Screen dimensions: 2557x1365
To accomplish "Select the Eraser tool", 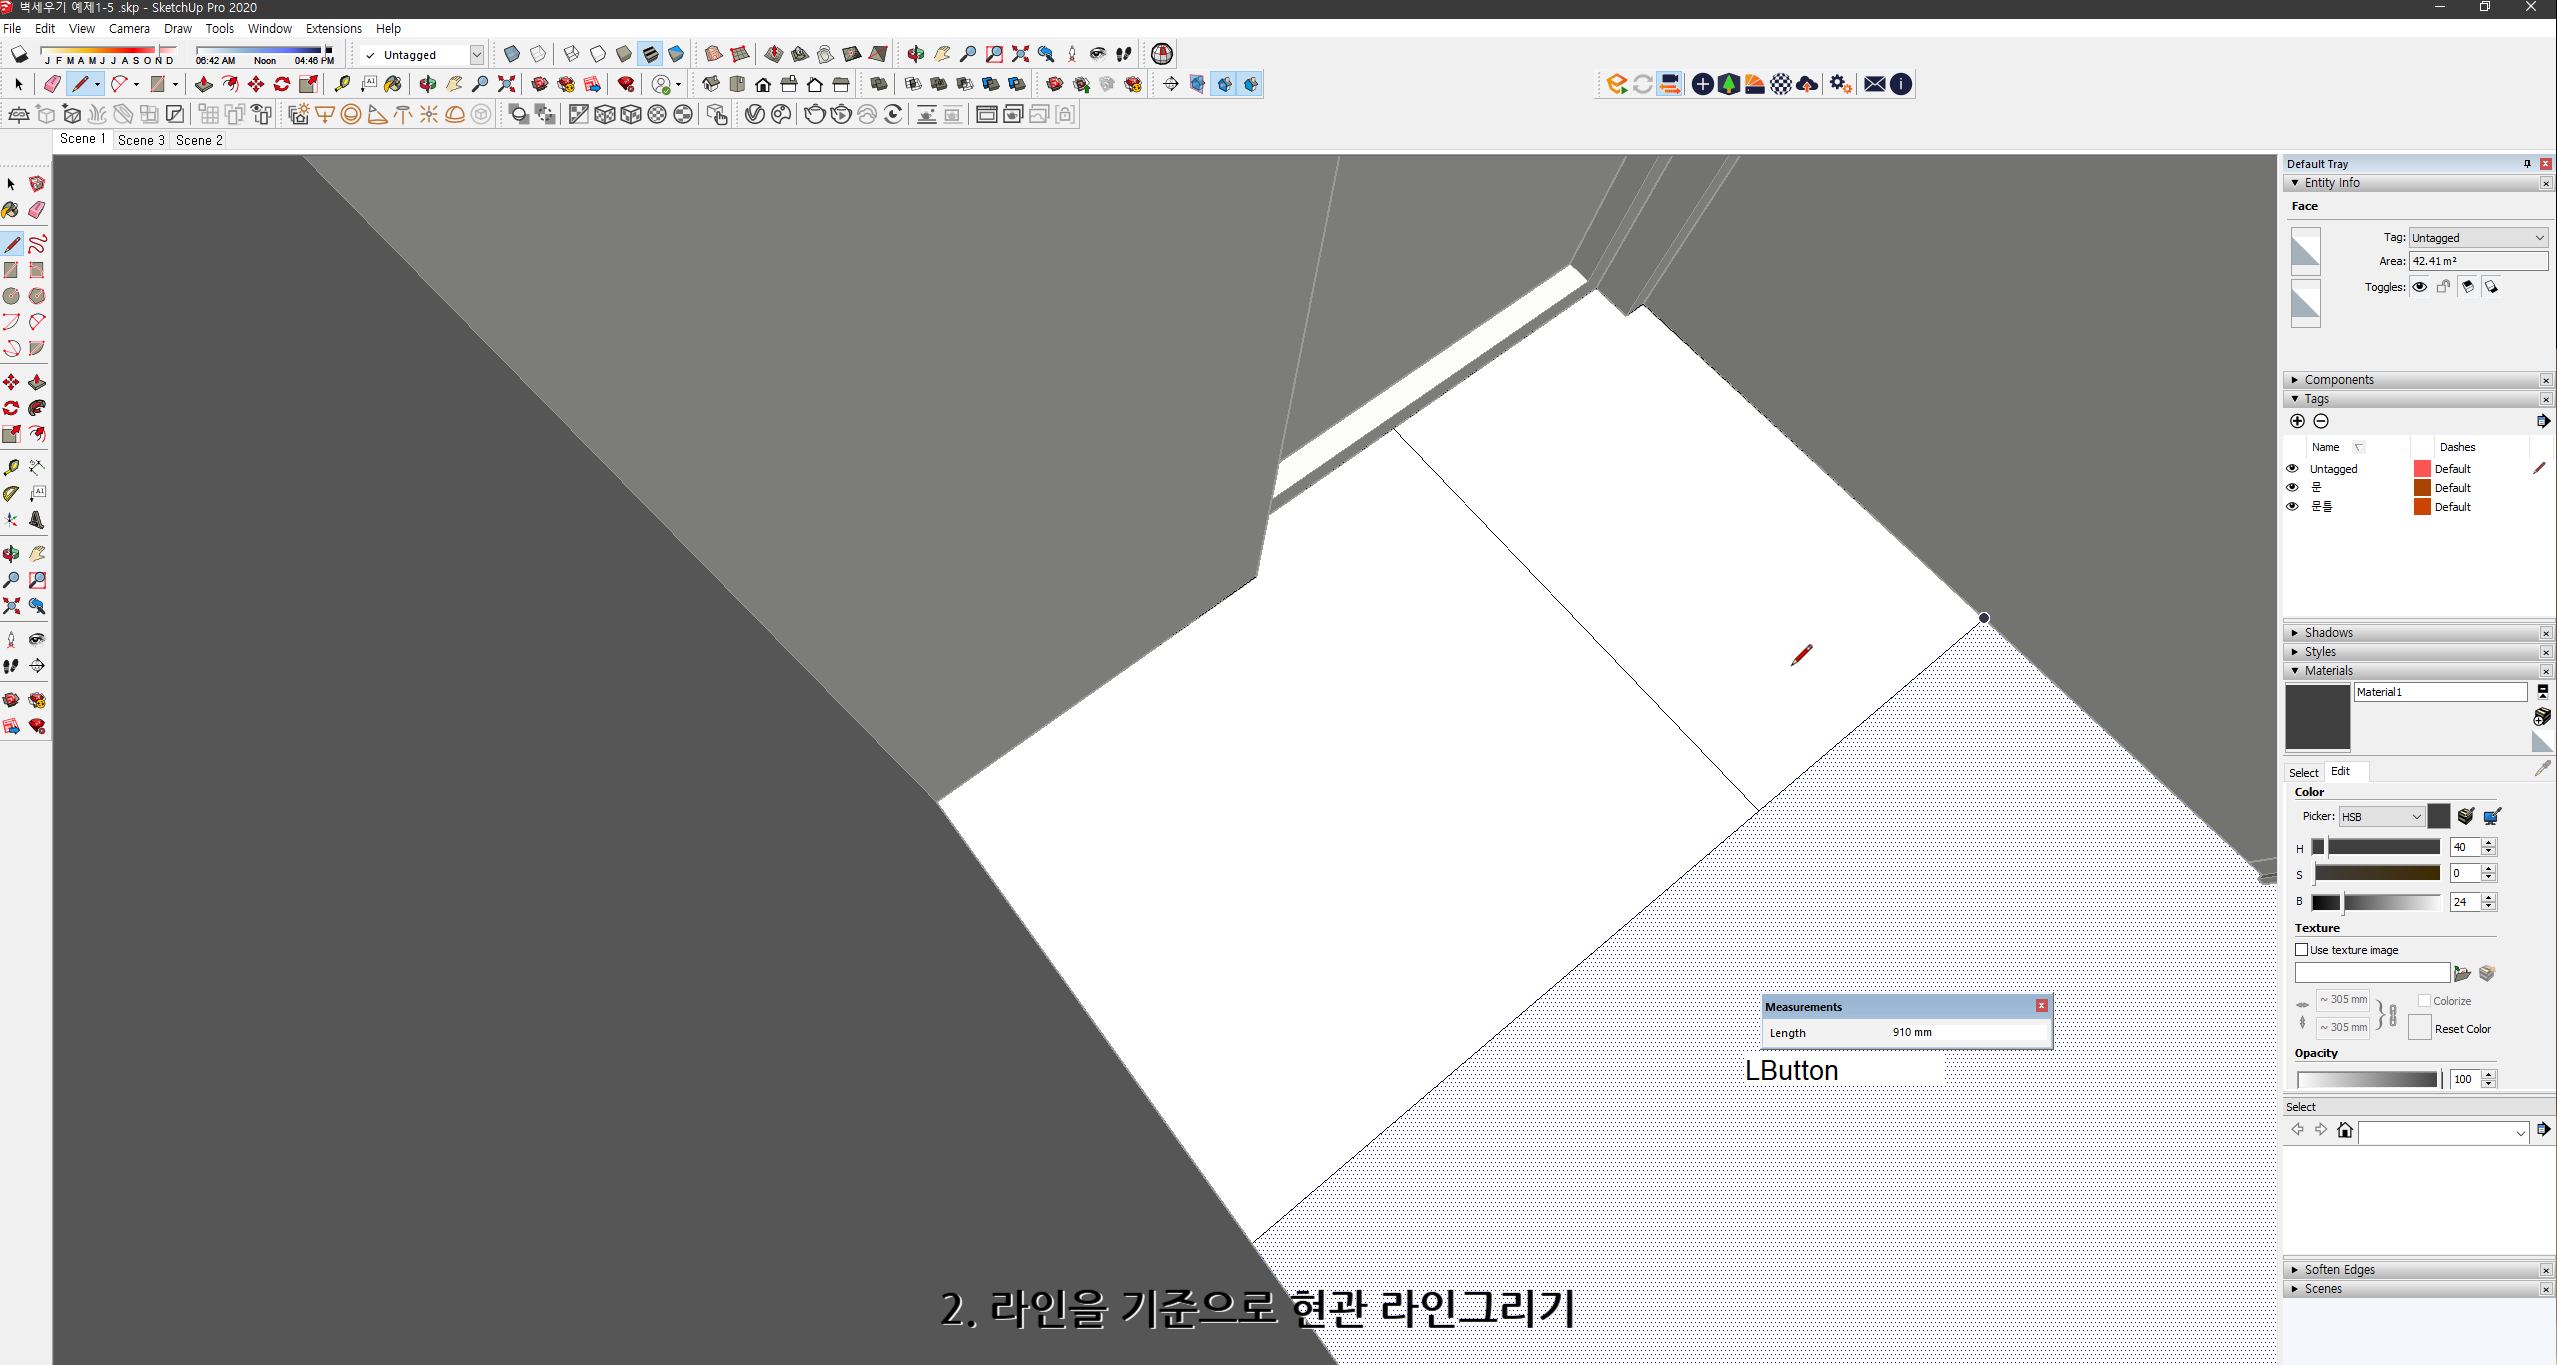I will coord(37,210).
